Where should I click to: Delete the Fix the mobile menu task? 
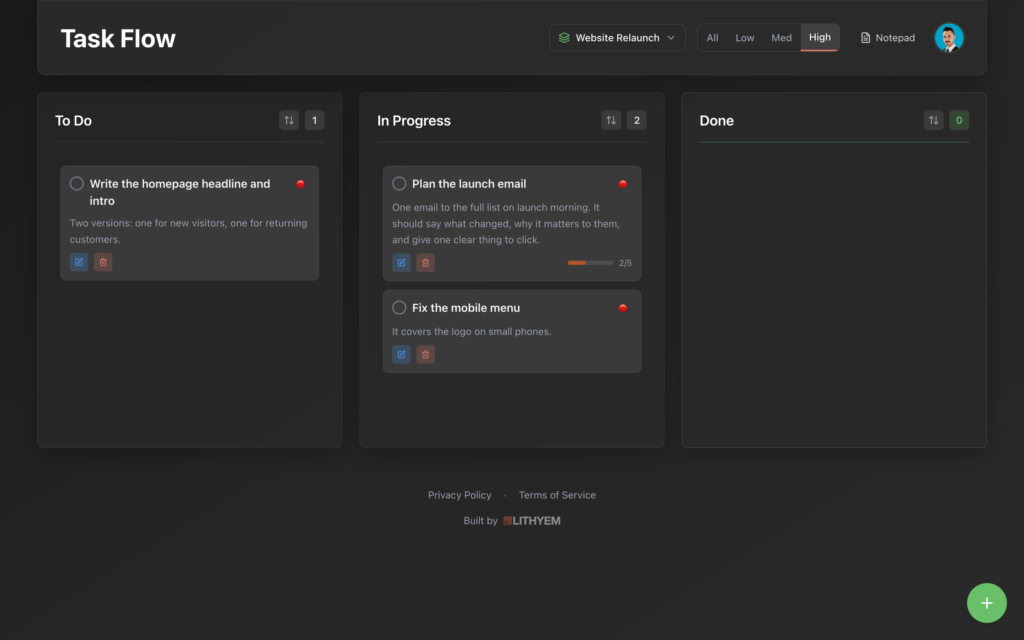pyautogui.click(x=425, y=355)
